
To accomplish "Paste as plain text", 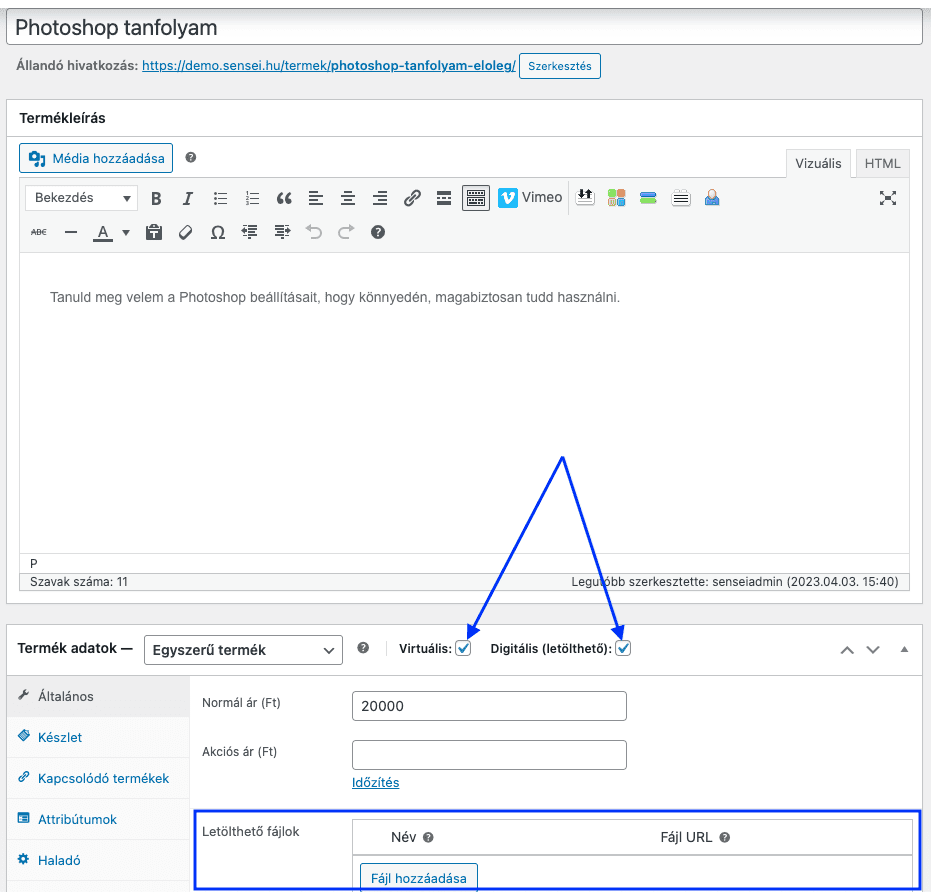I will [154, 232].
